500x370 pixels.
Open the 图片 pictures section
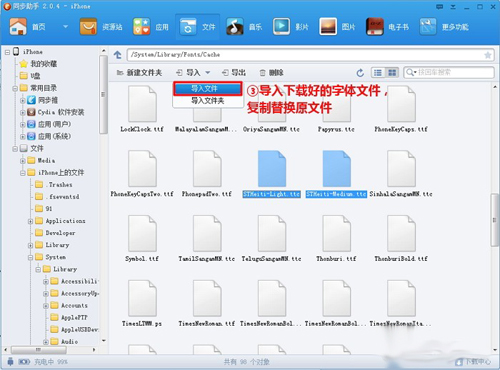328,27
